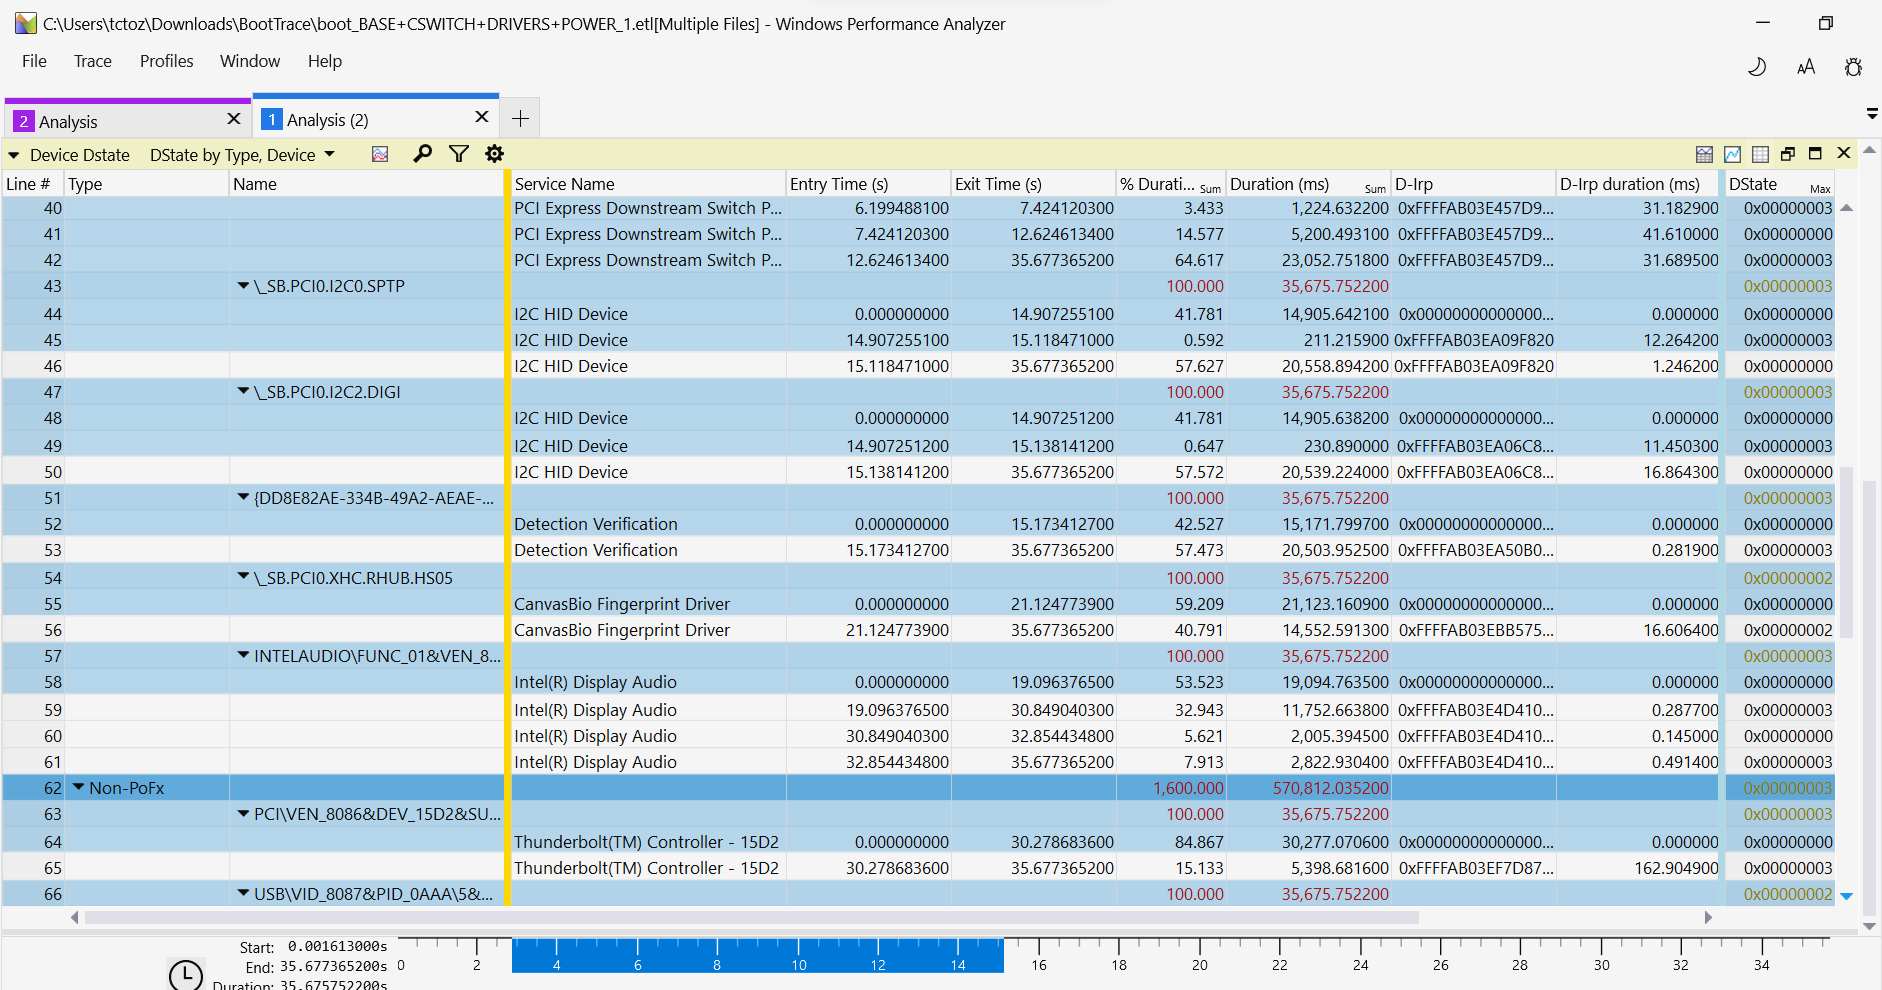Click the clock icon near timeline
1882x990 pixels.
coord(186,974)
